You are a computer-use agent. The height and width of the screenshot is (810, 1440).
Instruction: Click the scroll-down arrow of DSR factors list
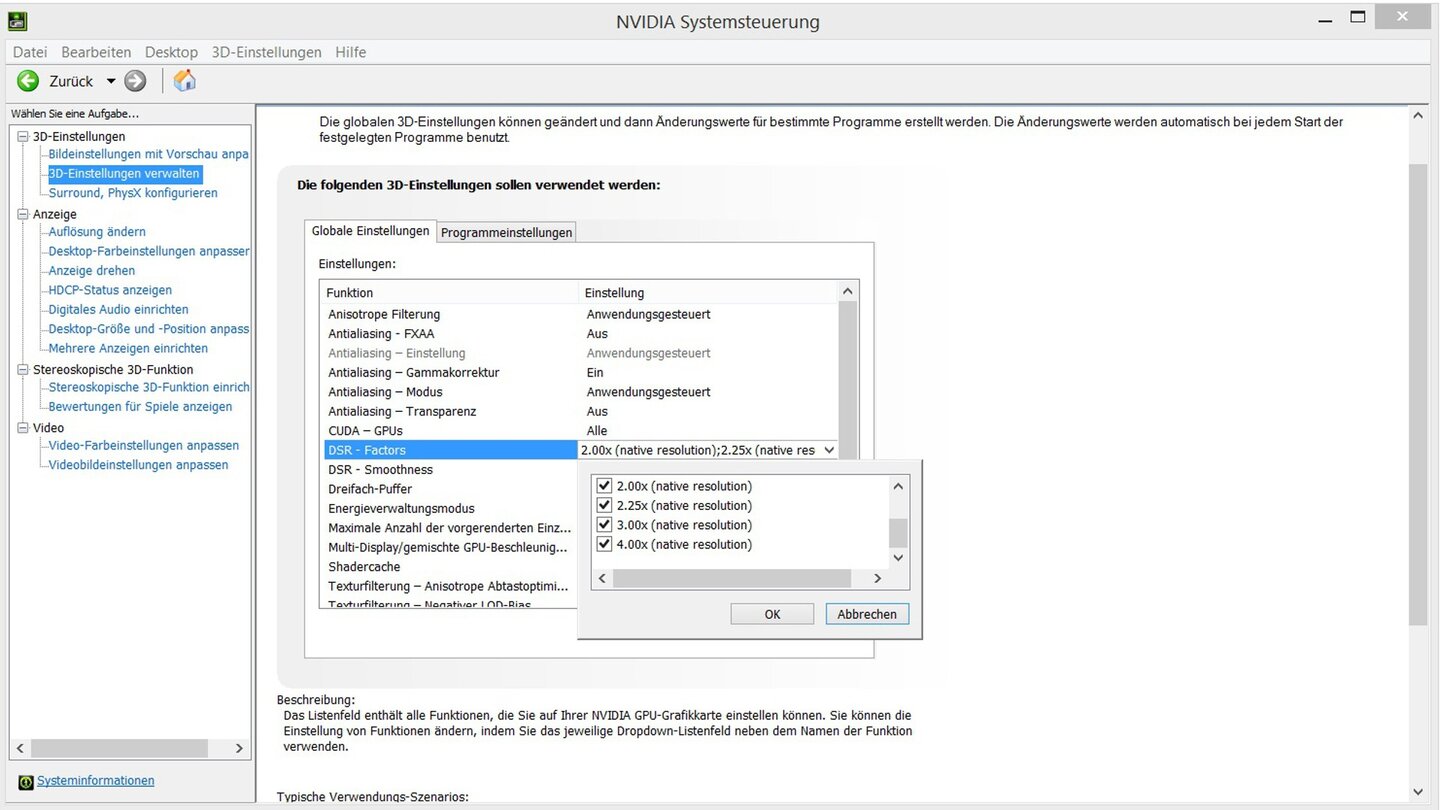click(898, 558)
